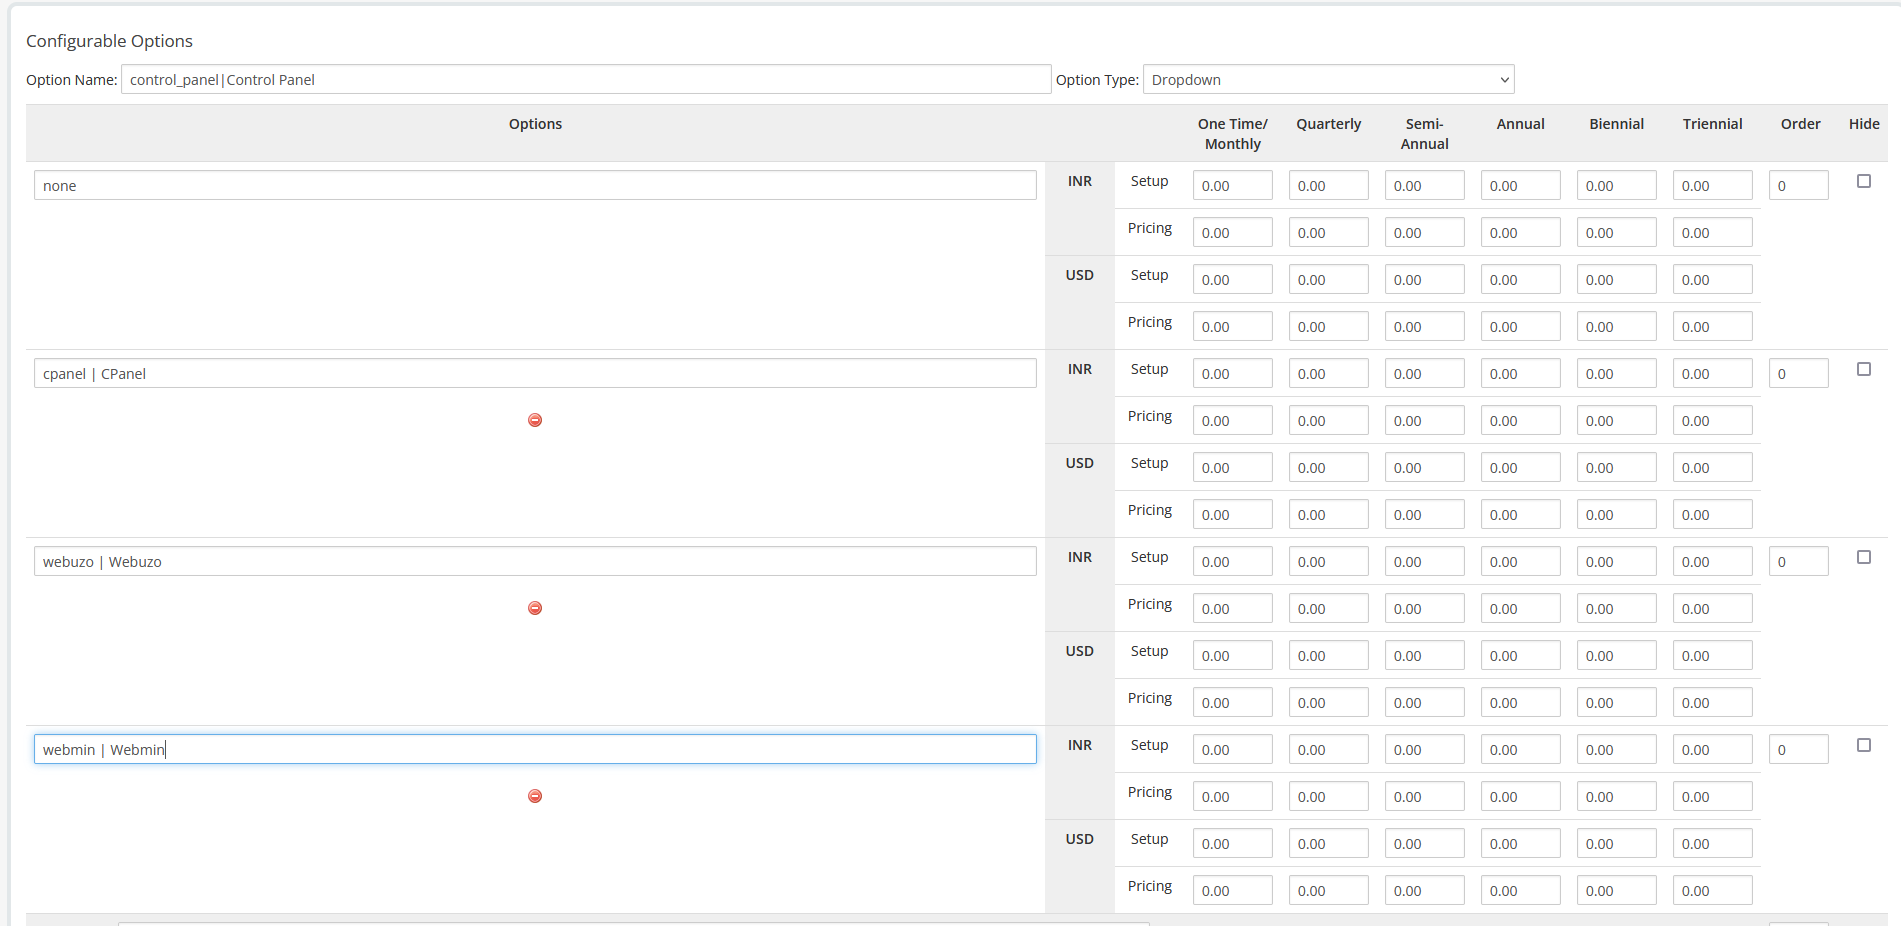1901x926 pixels.
Task: Click the Hide column header
Action: click(x=1864, y=124)
